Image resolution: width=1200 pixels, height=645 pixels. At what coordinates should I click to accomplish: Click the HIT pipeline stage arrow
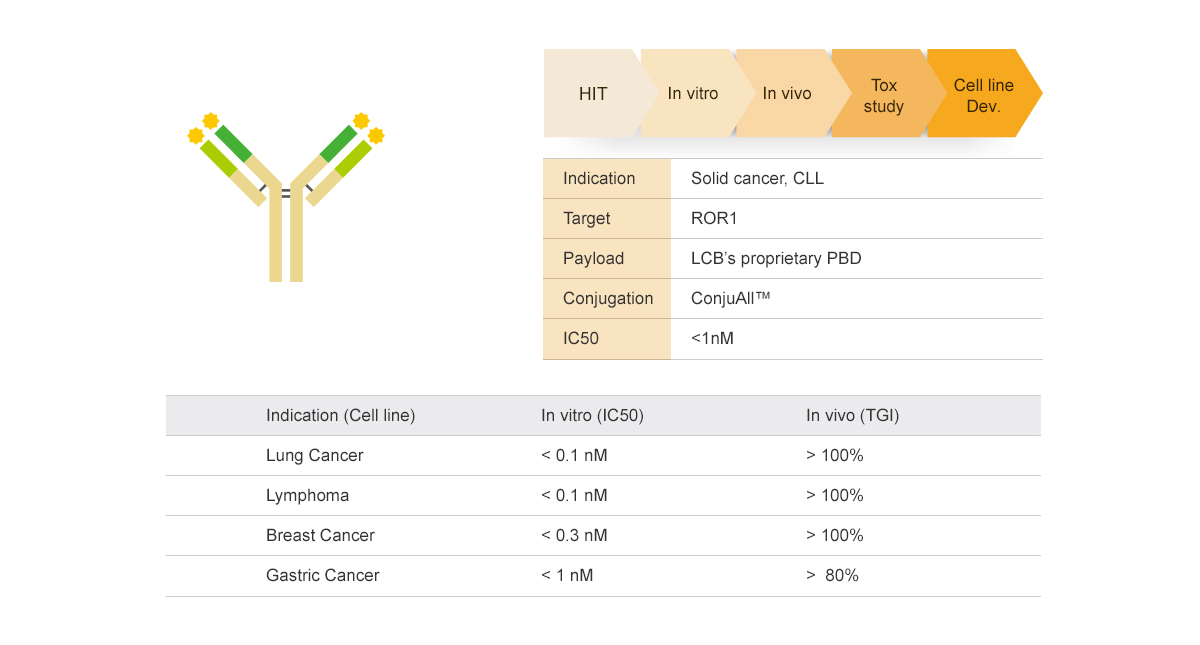(x=593, y=94)
